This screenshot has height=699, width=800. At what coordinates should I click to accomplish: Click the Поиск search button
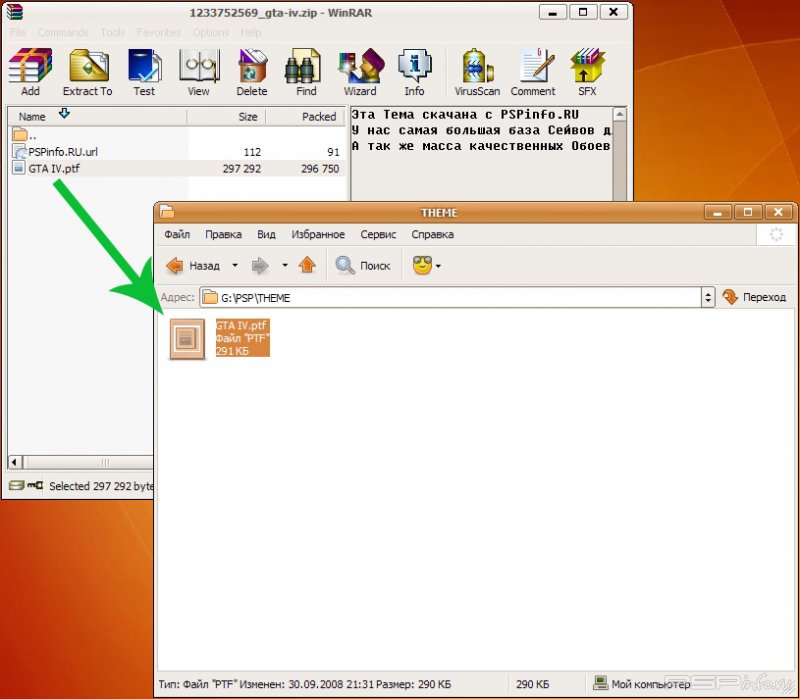point(363,266)
